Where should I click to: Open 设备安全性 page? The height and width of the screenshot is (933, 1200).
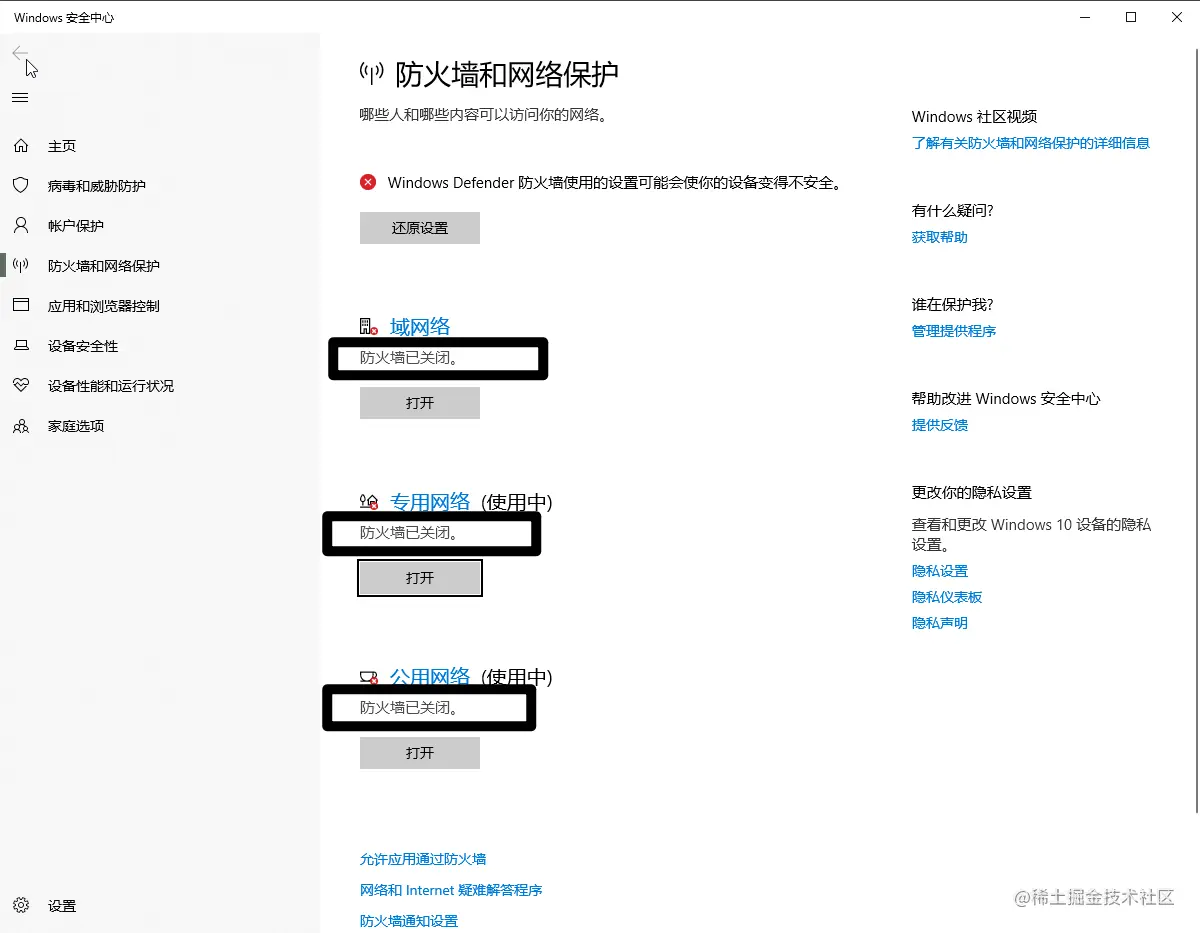(83, 346)
